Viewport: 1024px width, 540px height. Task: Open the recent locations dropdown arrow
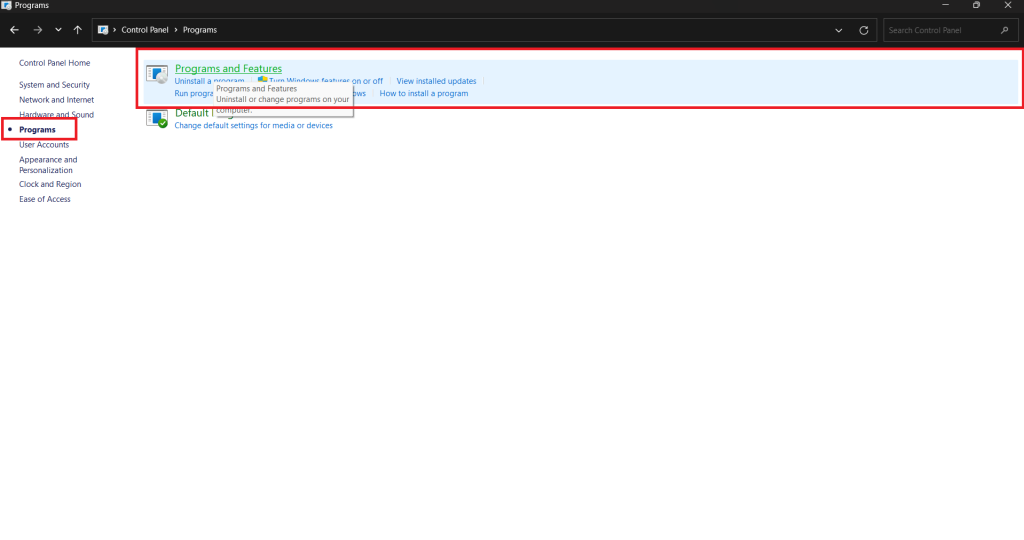click(58, 30)
